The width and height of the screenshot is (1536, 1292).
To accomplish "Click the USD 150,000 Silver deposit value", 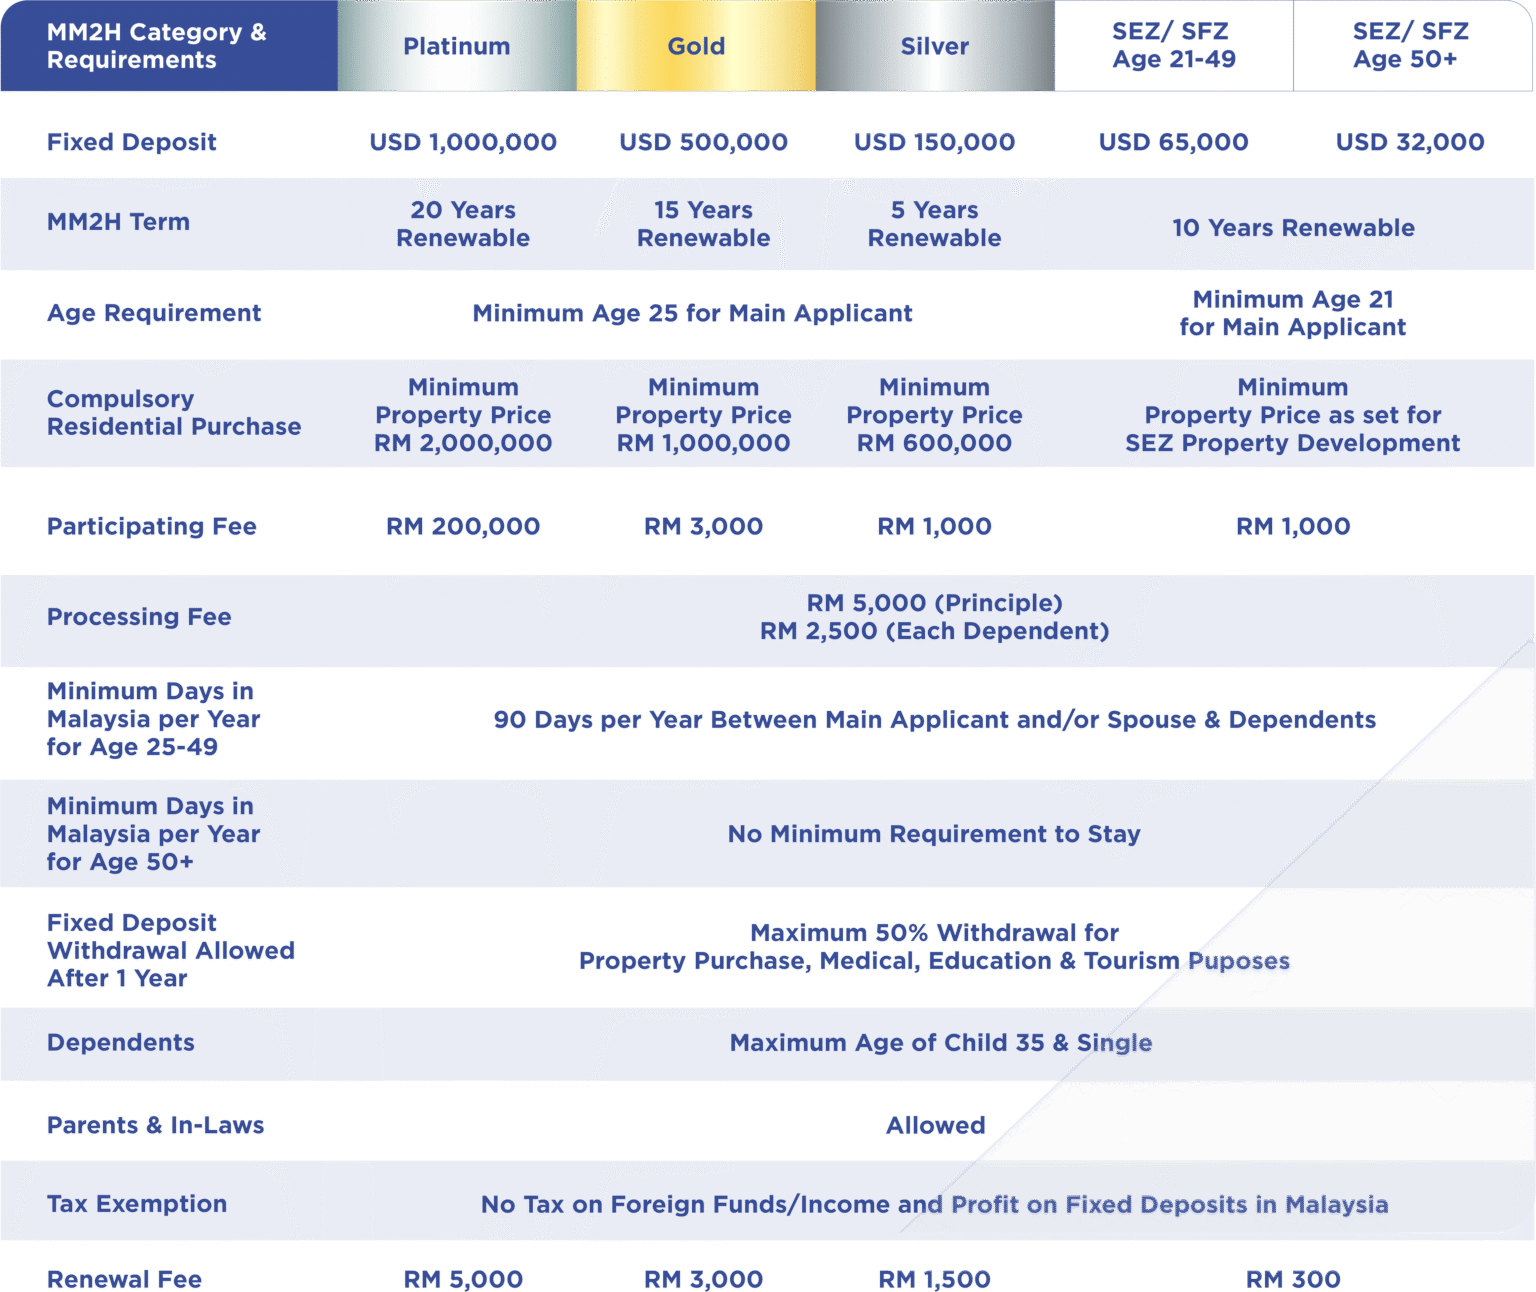I will 935,141.
